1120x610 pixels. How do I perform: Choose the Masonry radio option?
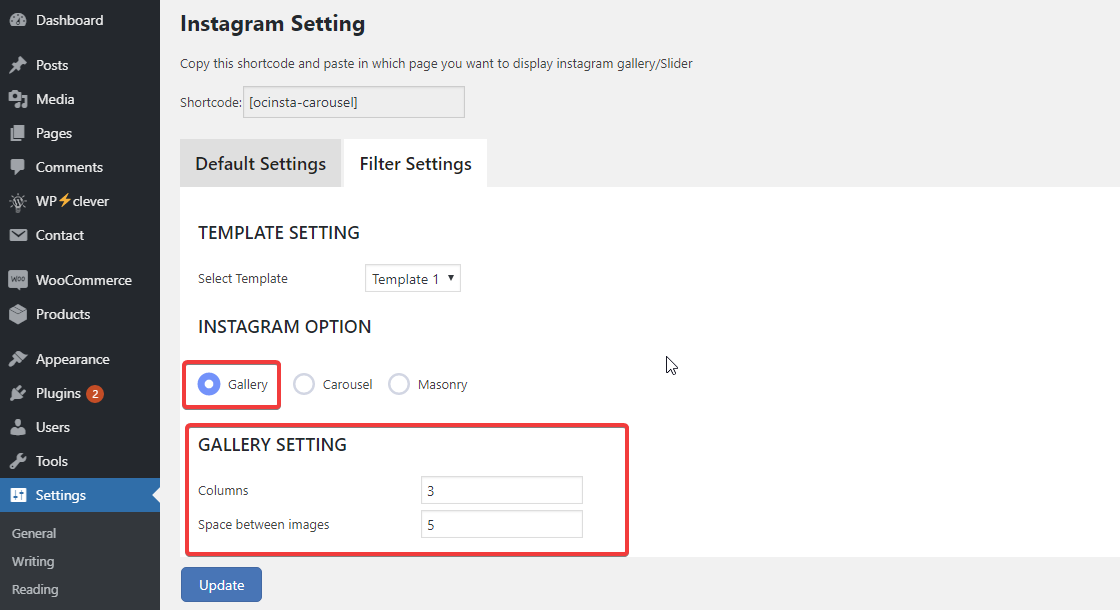[399, 384]
